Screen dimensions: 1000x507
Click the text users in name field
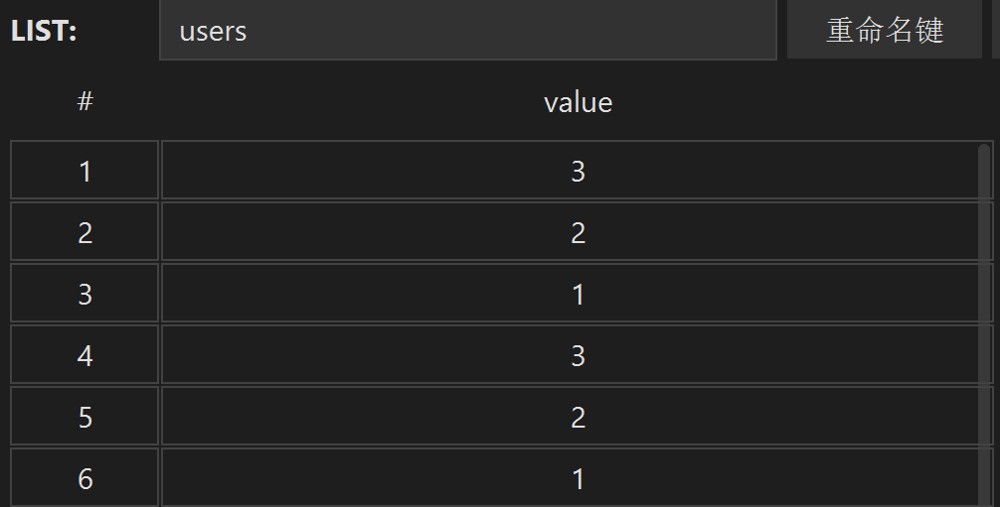point(213,32)
